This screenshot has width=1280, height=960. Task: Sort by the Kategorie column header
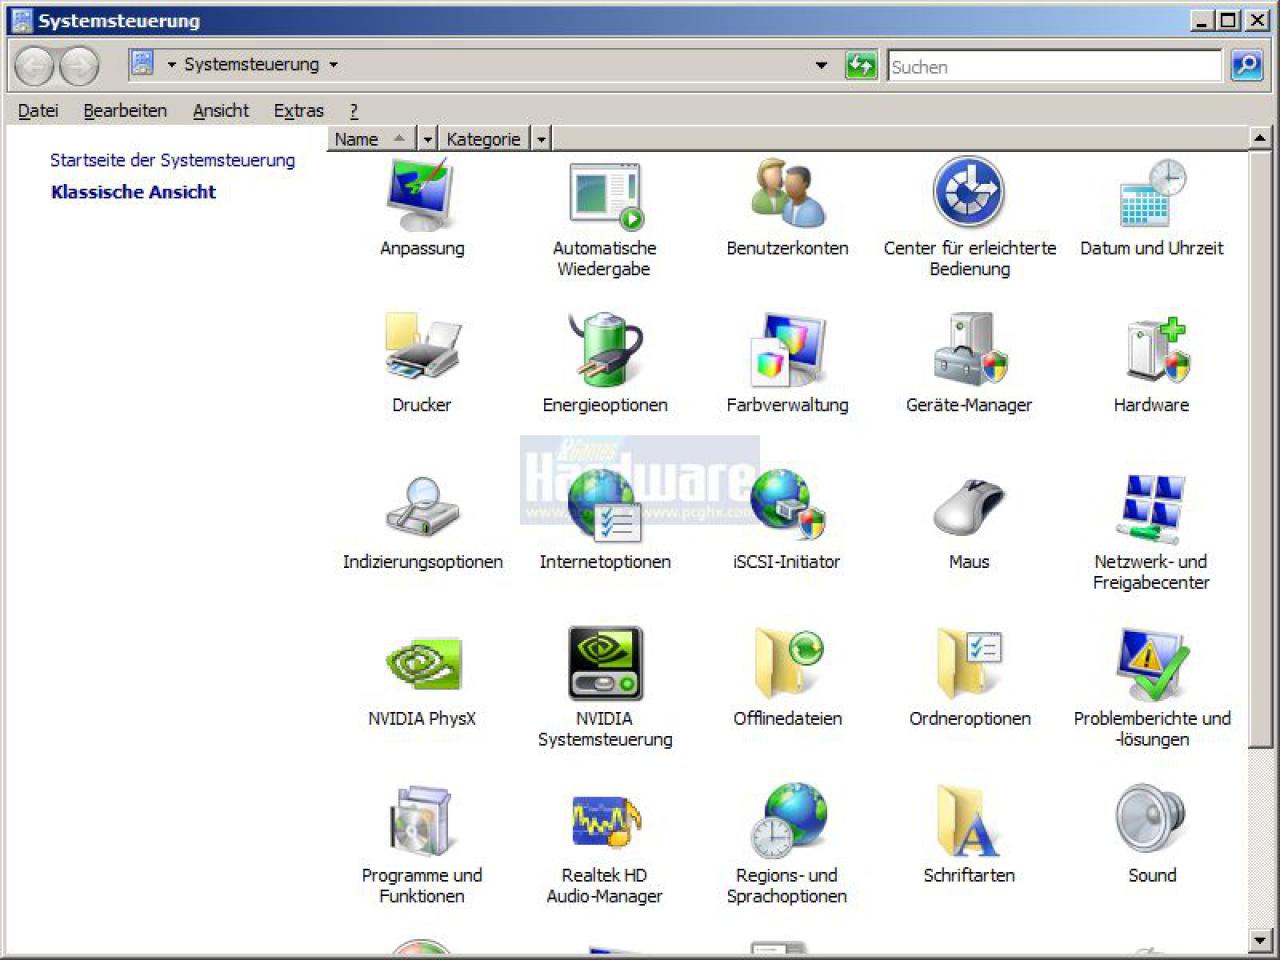(x=484, y=139)
